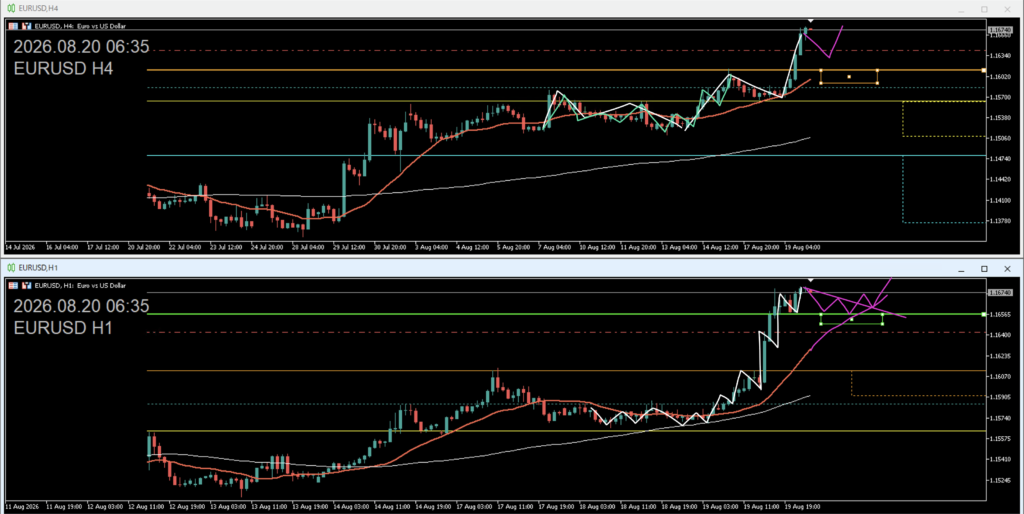Click '3 Aug 04:00' on the H4 time axis
This screenshot has width=1024, height=514.
[x=431, y=248]
